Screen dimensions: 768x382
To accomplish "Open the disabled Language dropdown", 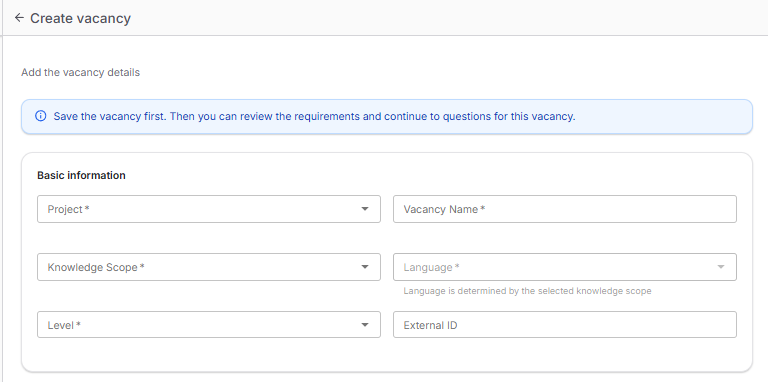I will click(x=565, y=267).
